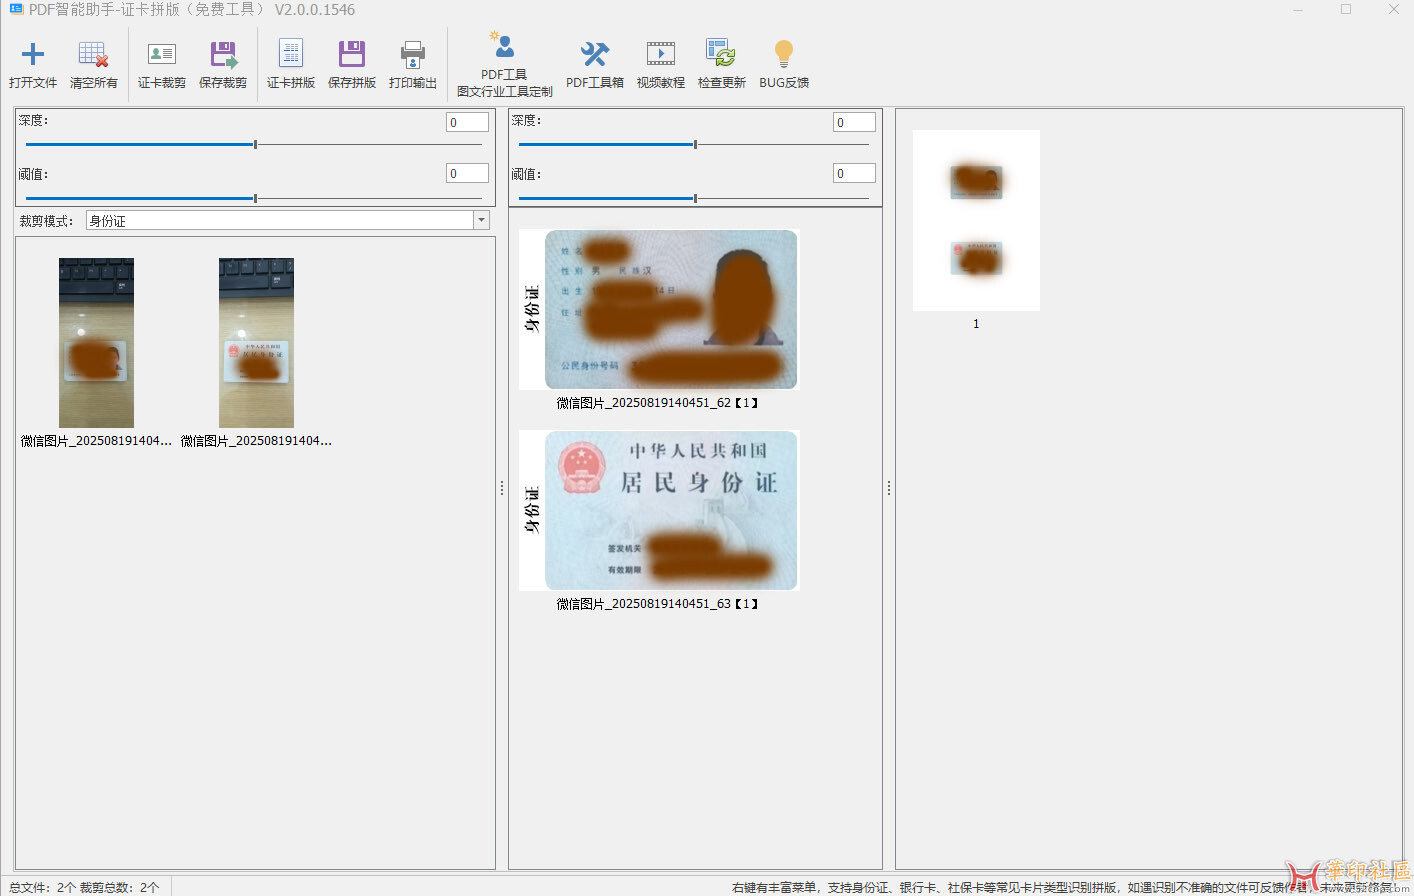Select page 1 layout preview thumbnail
This screenshot has width=1414, height=896.
(x=976, y=220)
